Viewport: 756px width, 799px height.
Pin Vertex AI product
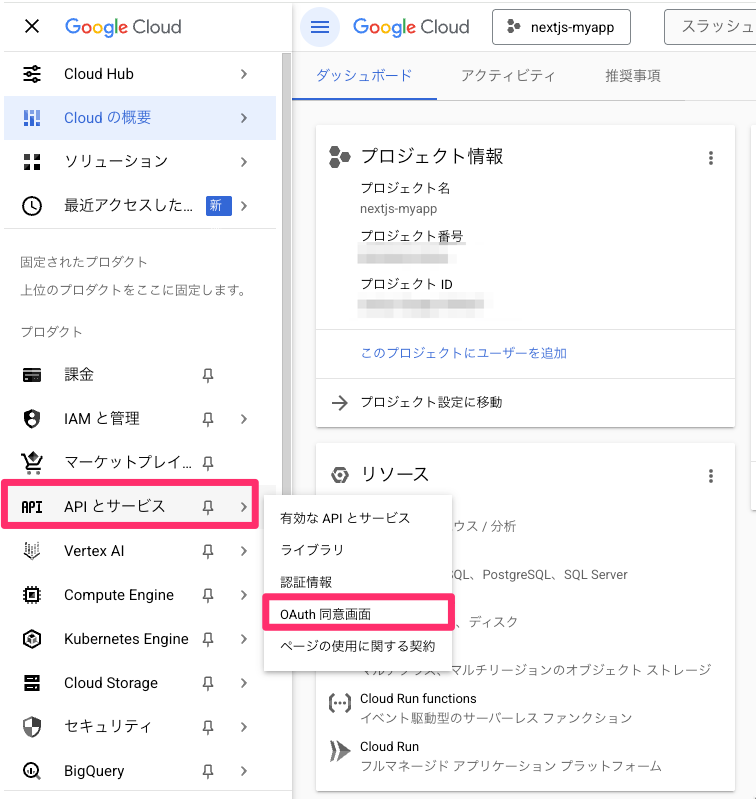point(208,551)
